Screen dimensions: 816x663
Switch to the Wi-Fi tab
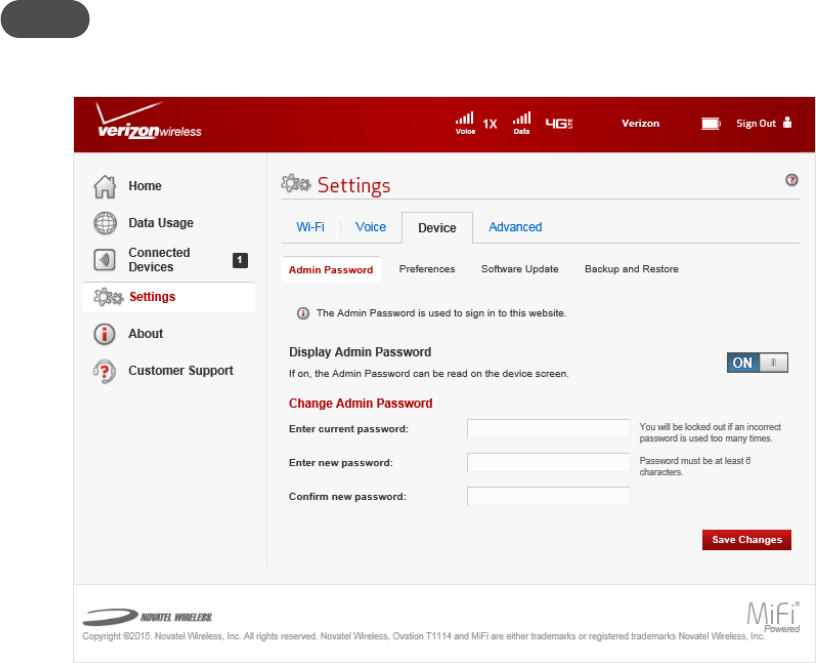pos(310,227)
